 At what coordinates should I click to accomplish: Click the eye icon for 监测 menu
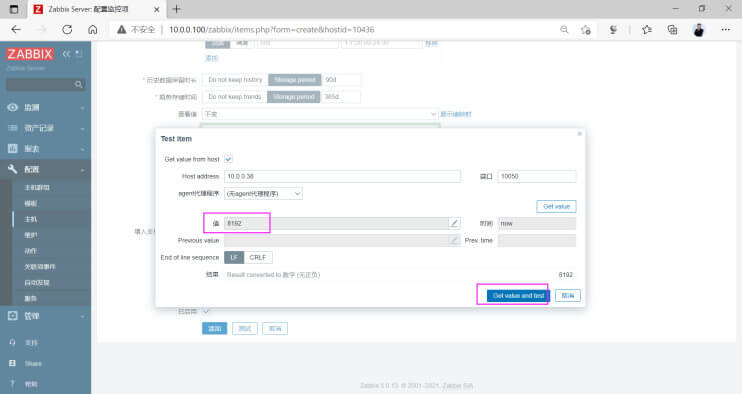click(13, 107)
